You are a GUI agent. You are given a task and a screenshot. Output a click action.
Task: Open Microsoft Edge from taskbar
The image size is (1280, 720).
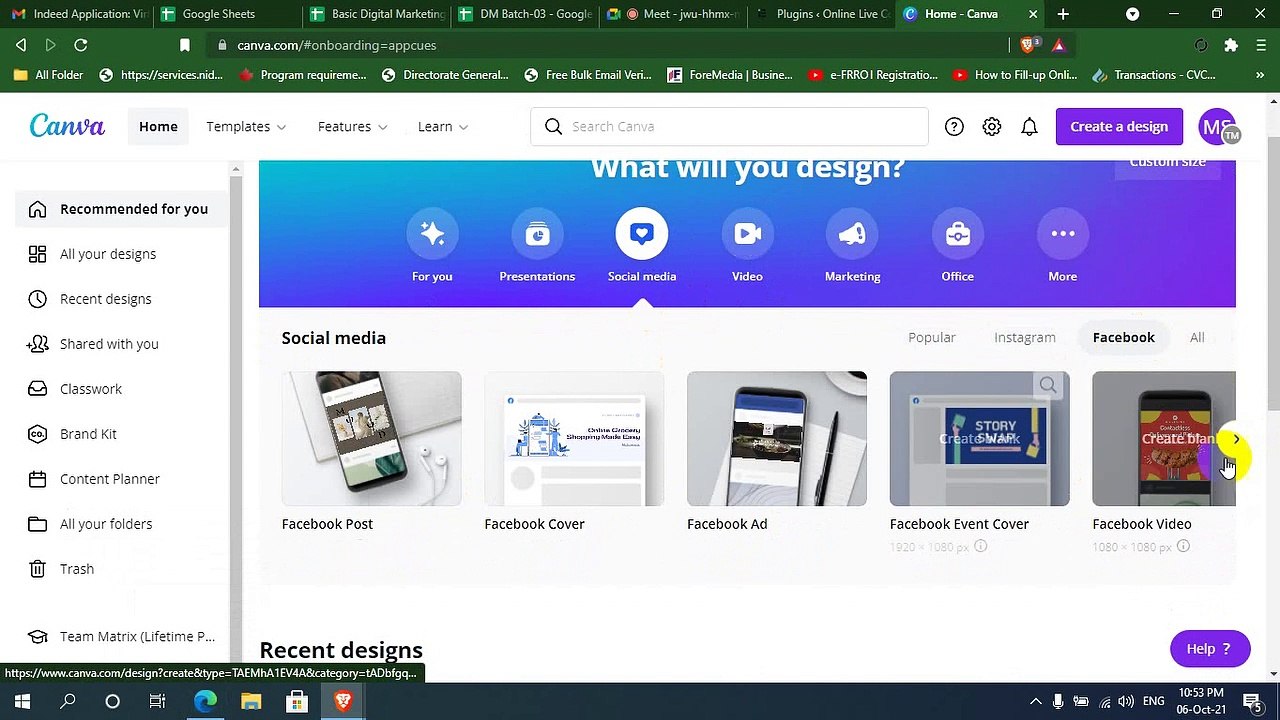click(x=205, y=701)
